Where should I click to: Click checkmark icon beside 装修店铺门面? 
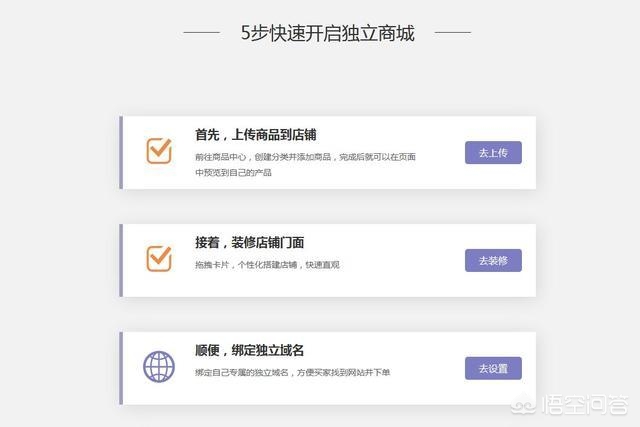click(x=159, y=258)
